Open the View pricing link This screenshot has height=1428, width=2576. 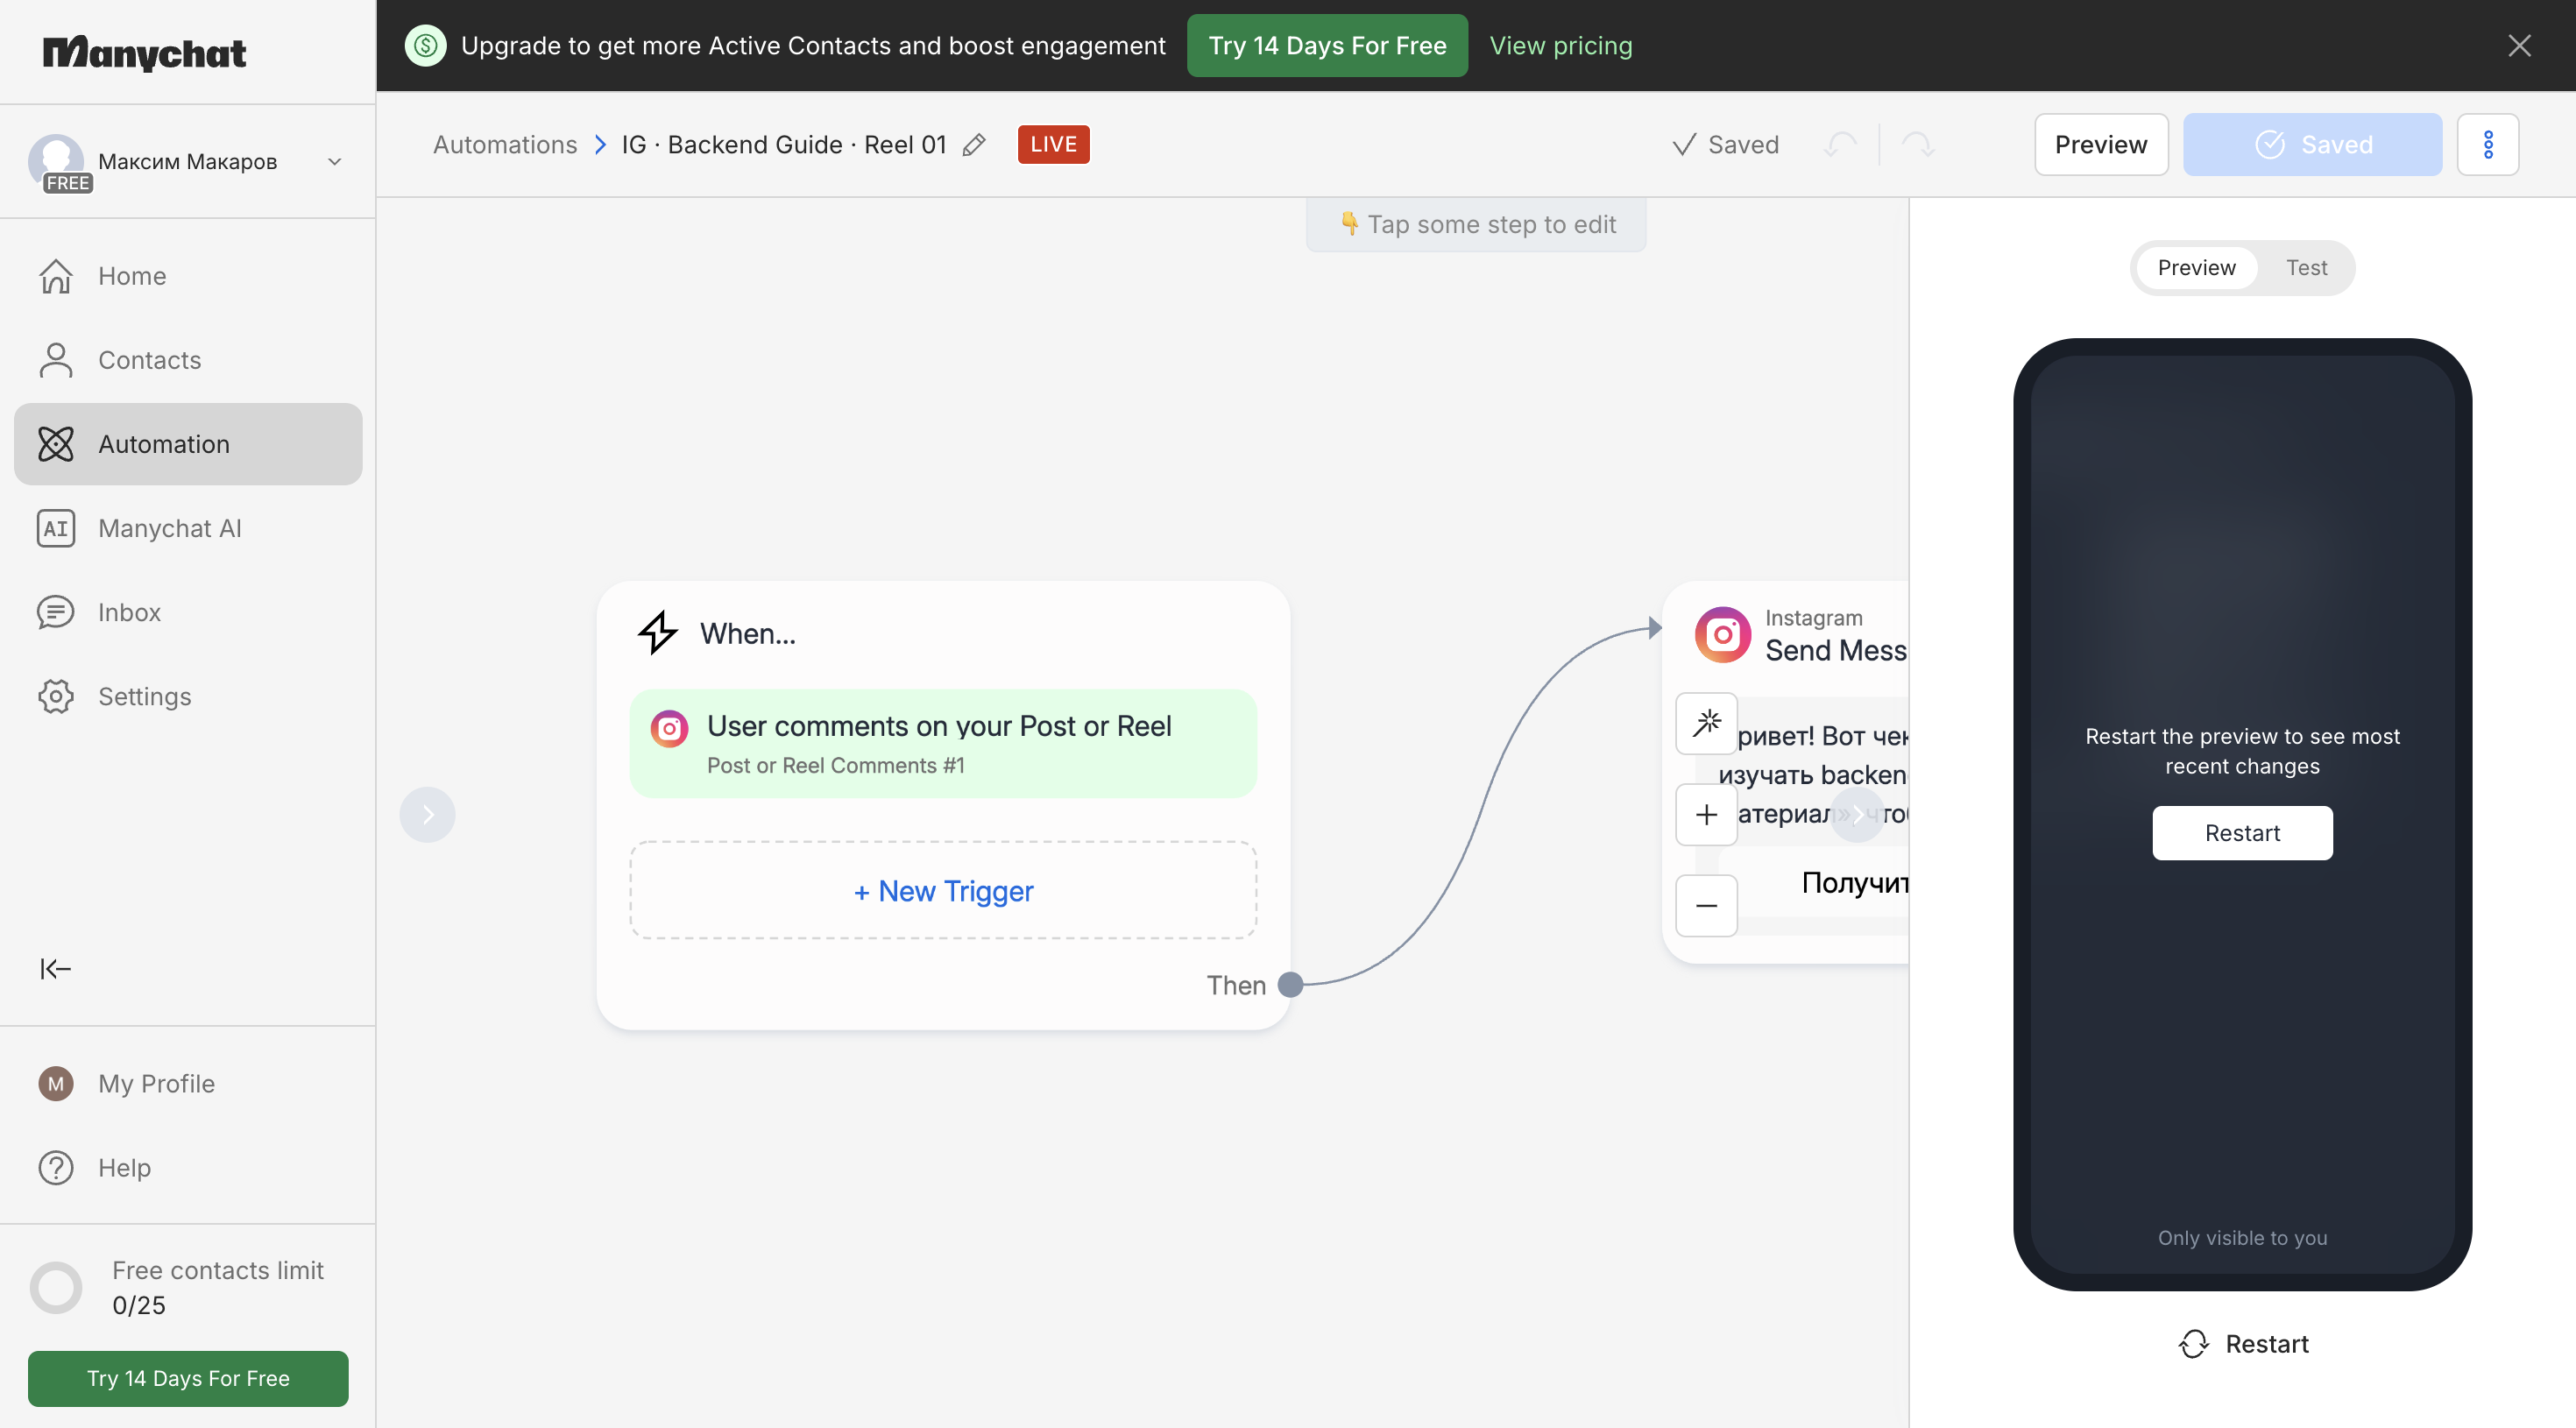pos(1560,46)
